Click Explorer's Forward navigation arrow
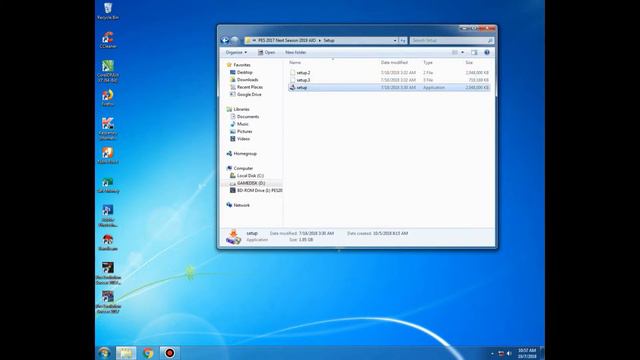Viewport: 640px width, 360px height. (x=235, y=40)
